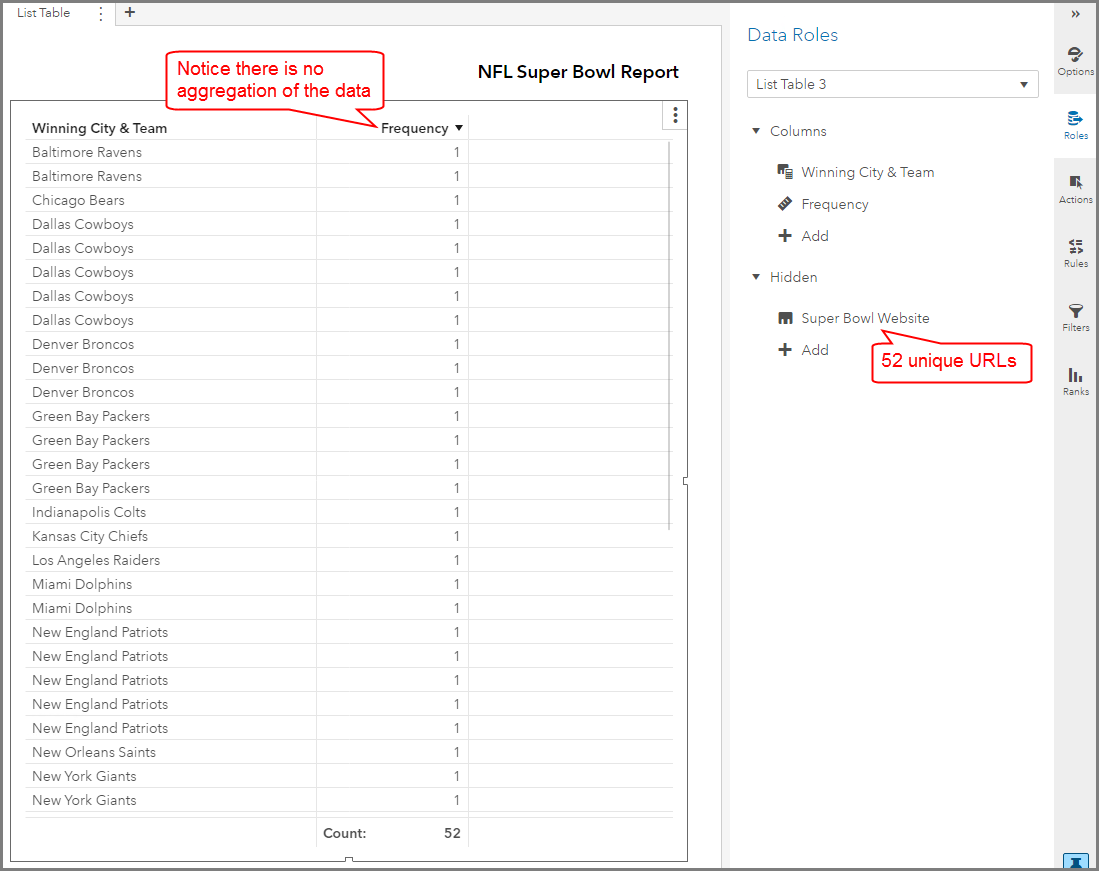Open the Roles pane icon
Viewport: 1099px width, 871px height.
point(1075,125)
